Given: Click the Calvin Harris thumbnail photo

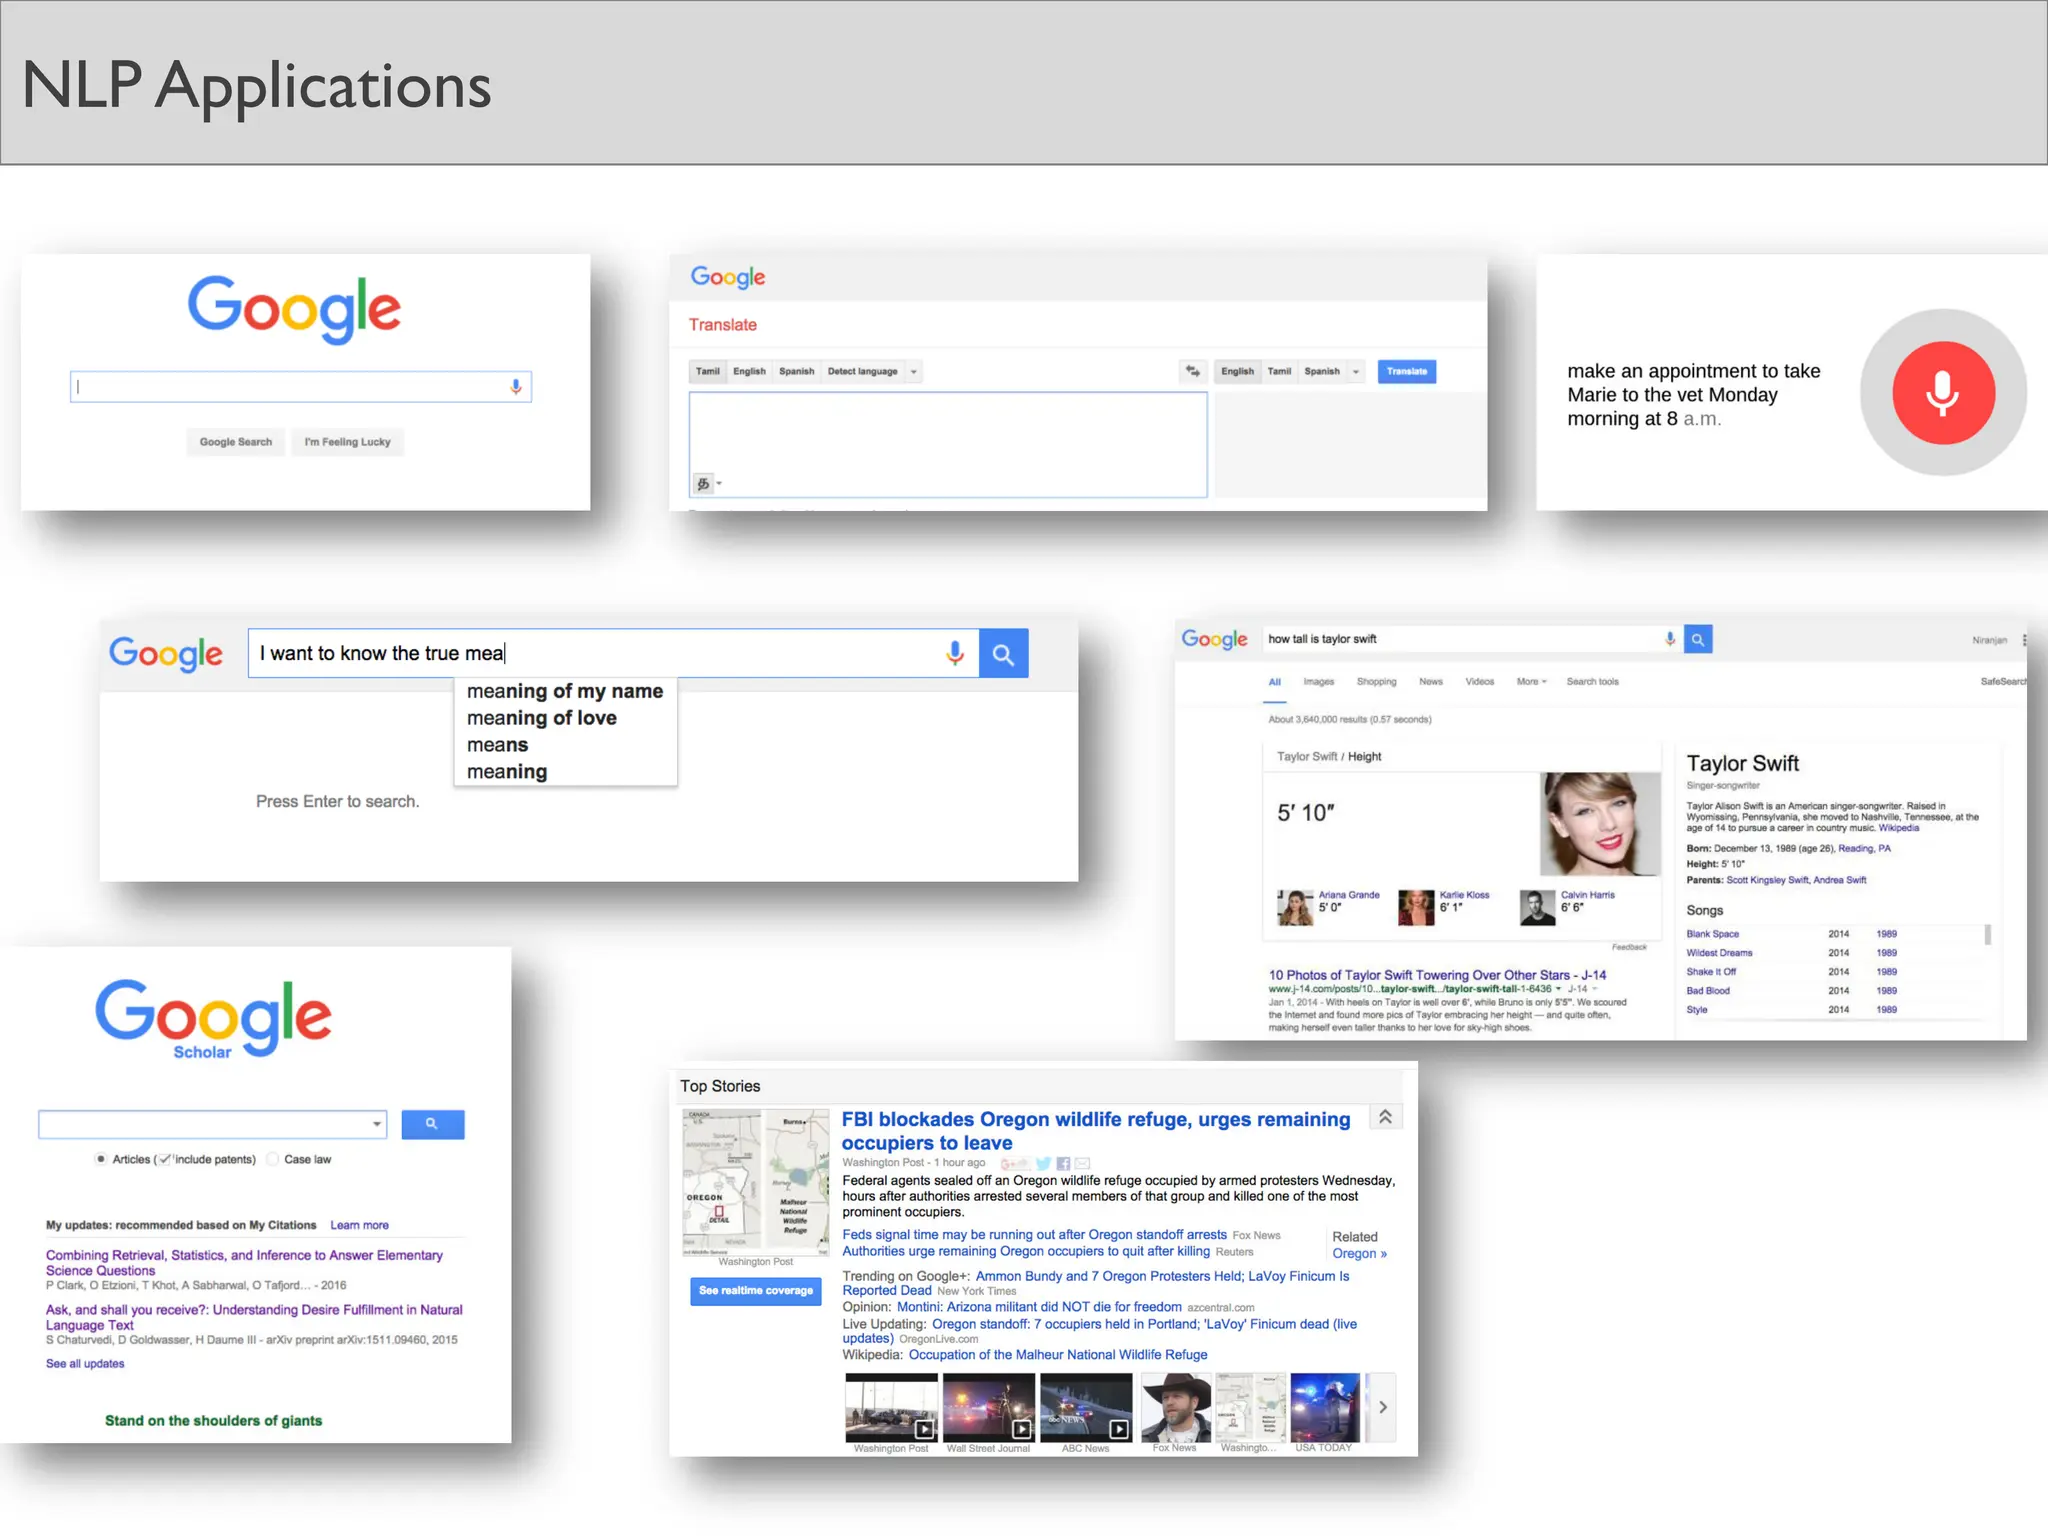Looking at the screenshot, I should [1538, 907].
